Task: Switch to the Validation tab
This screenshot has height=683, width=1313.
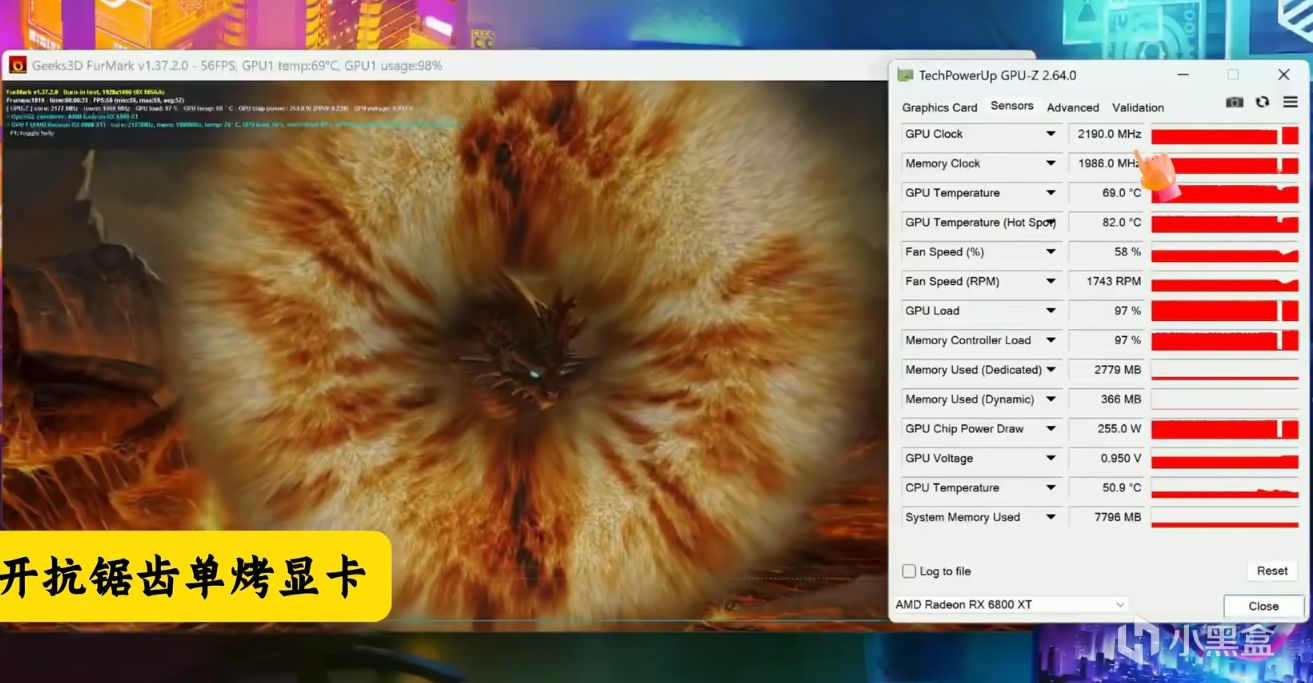Action: (x=1138, y=107)
